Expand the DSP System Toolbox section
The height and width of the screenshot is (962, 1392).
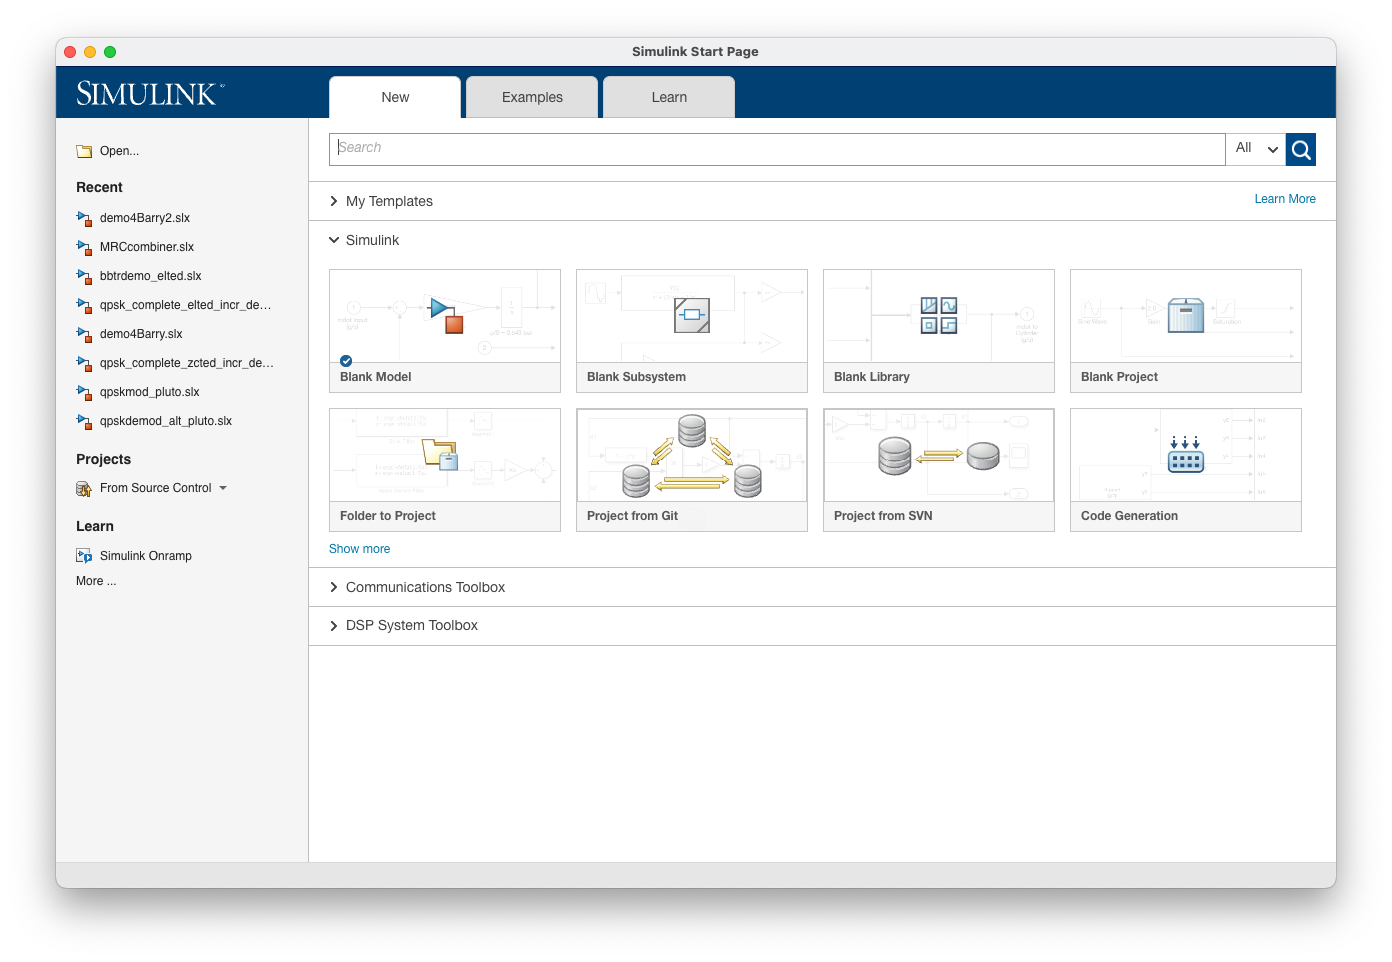click(334, 626)
